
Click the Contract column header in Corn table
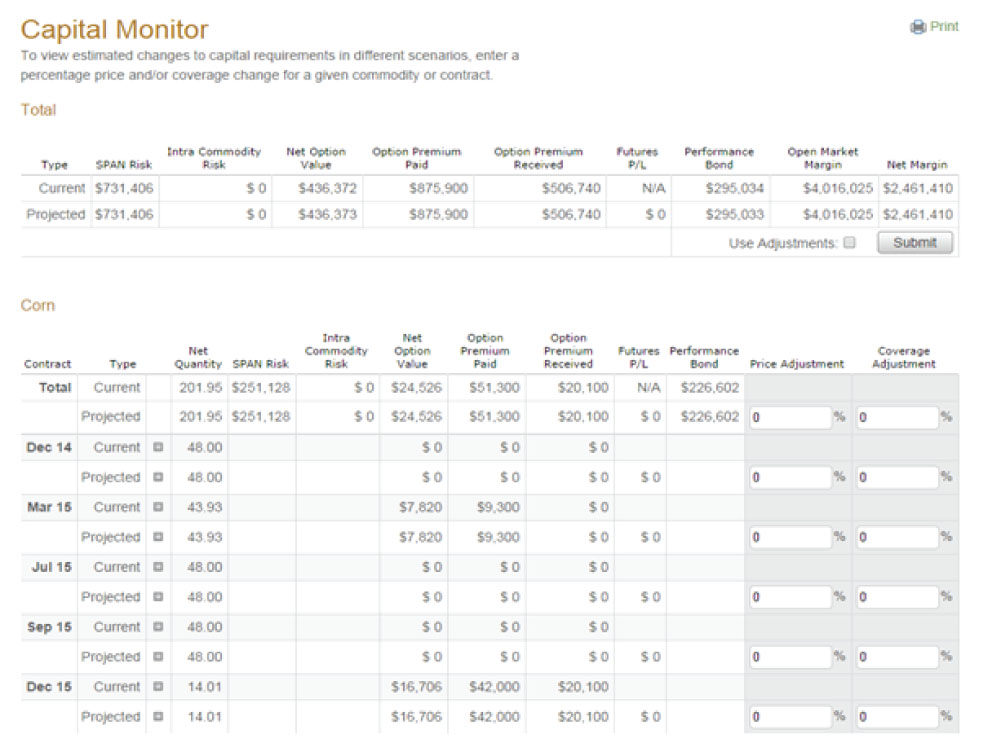click(x=47, y=364)
